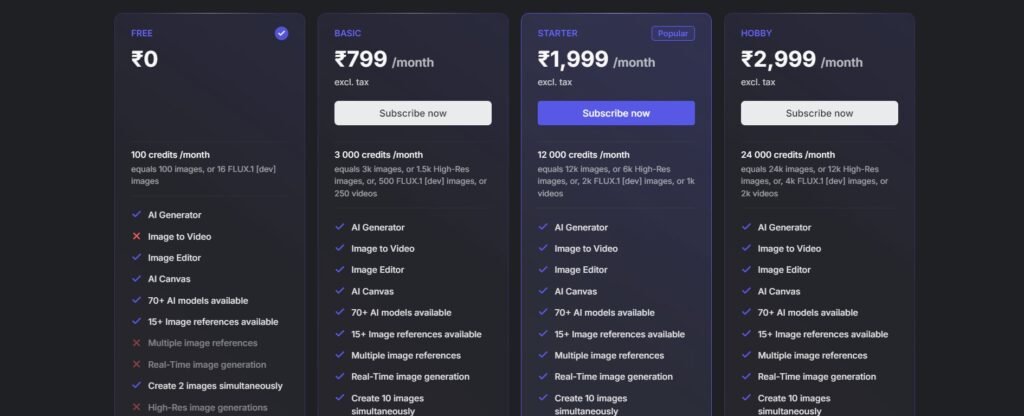
Task: Select the Free plan card title
Action: tap(142, 33)
